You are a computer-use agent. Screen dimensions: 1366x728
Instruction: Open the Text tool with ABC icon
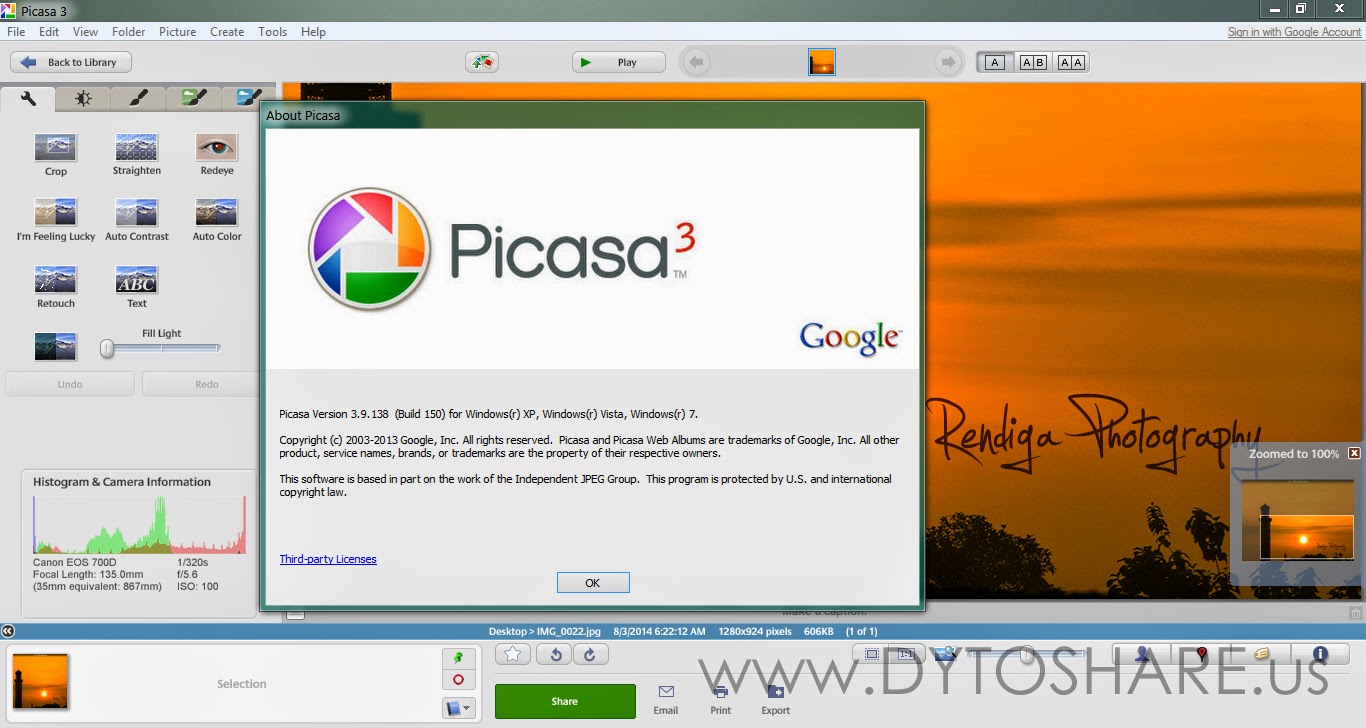(136, 279)
